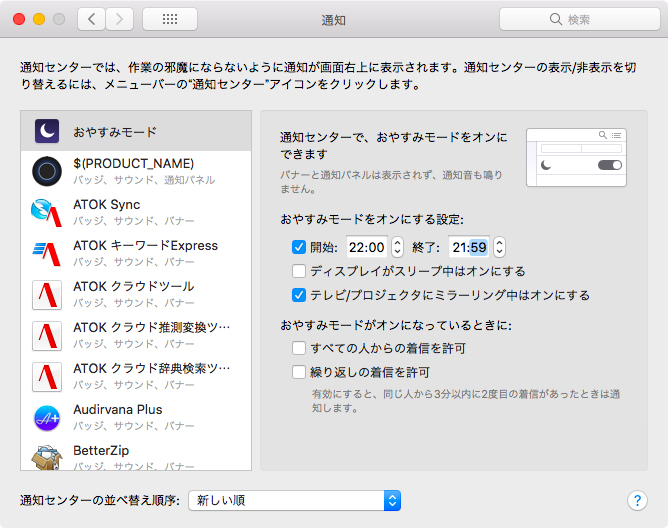Go back with the left arrow button
The height and width of the screenshot is (528, 668).
click(91, 19)
